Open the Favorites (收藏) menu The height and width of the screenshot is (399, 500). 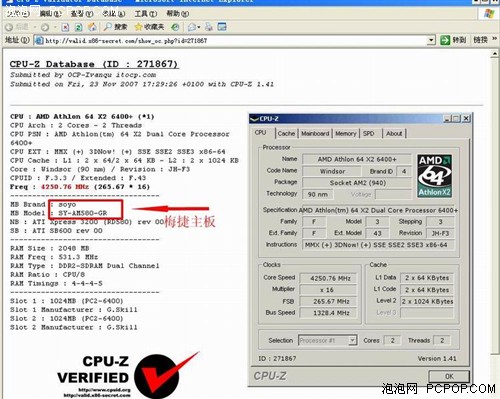(x=114, y=14)
